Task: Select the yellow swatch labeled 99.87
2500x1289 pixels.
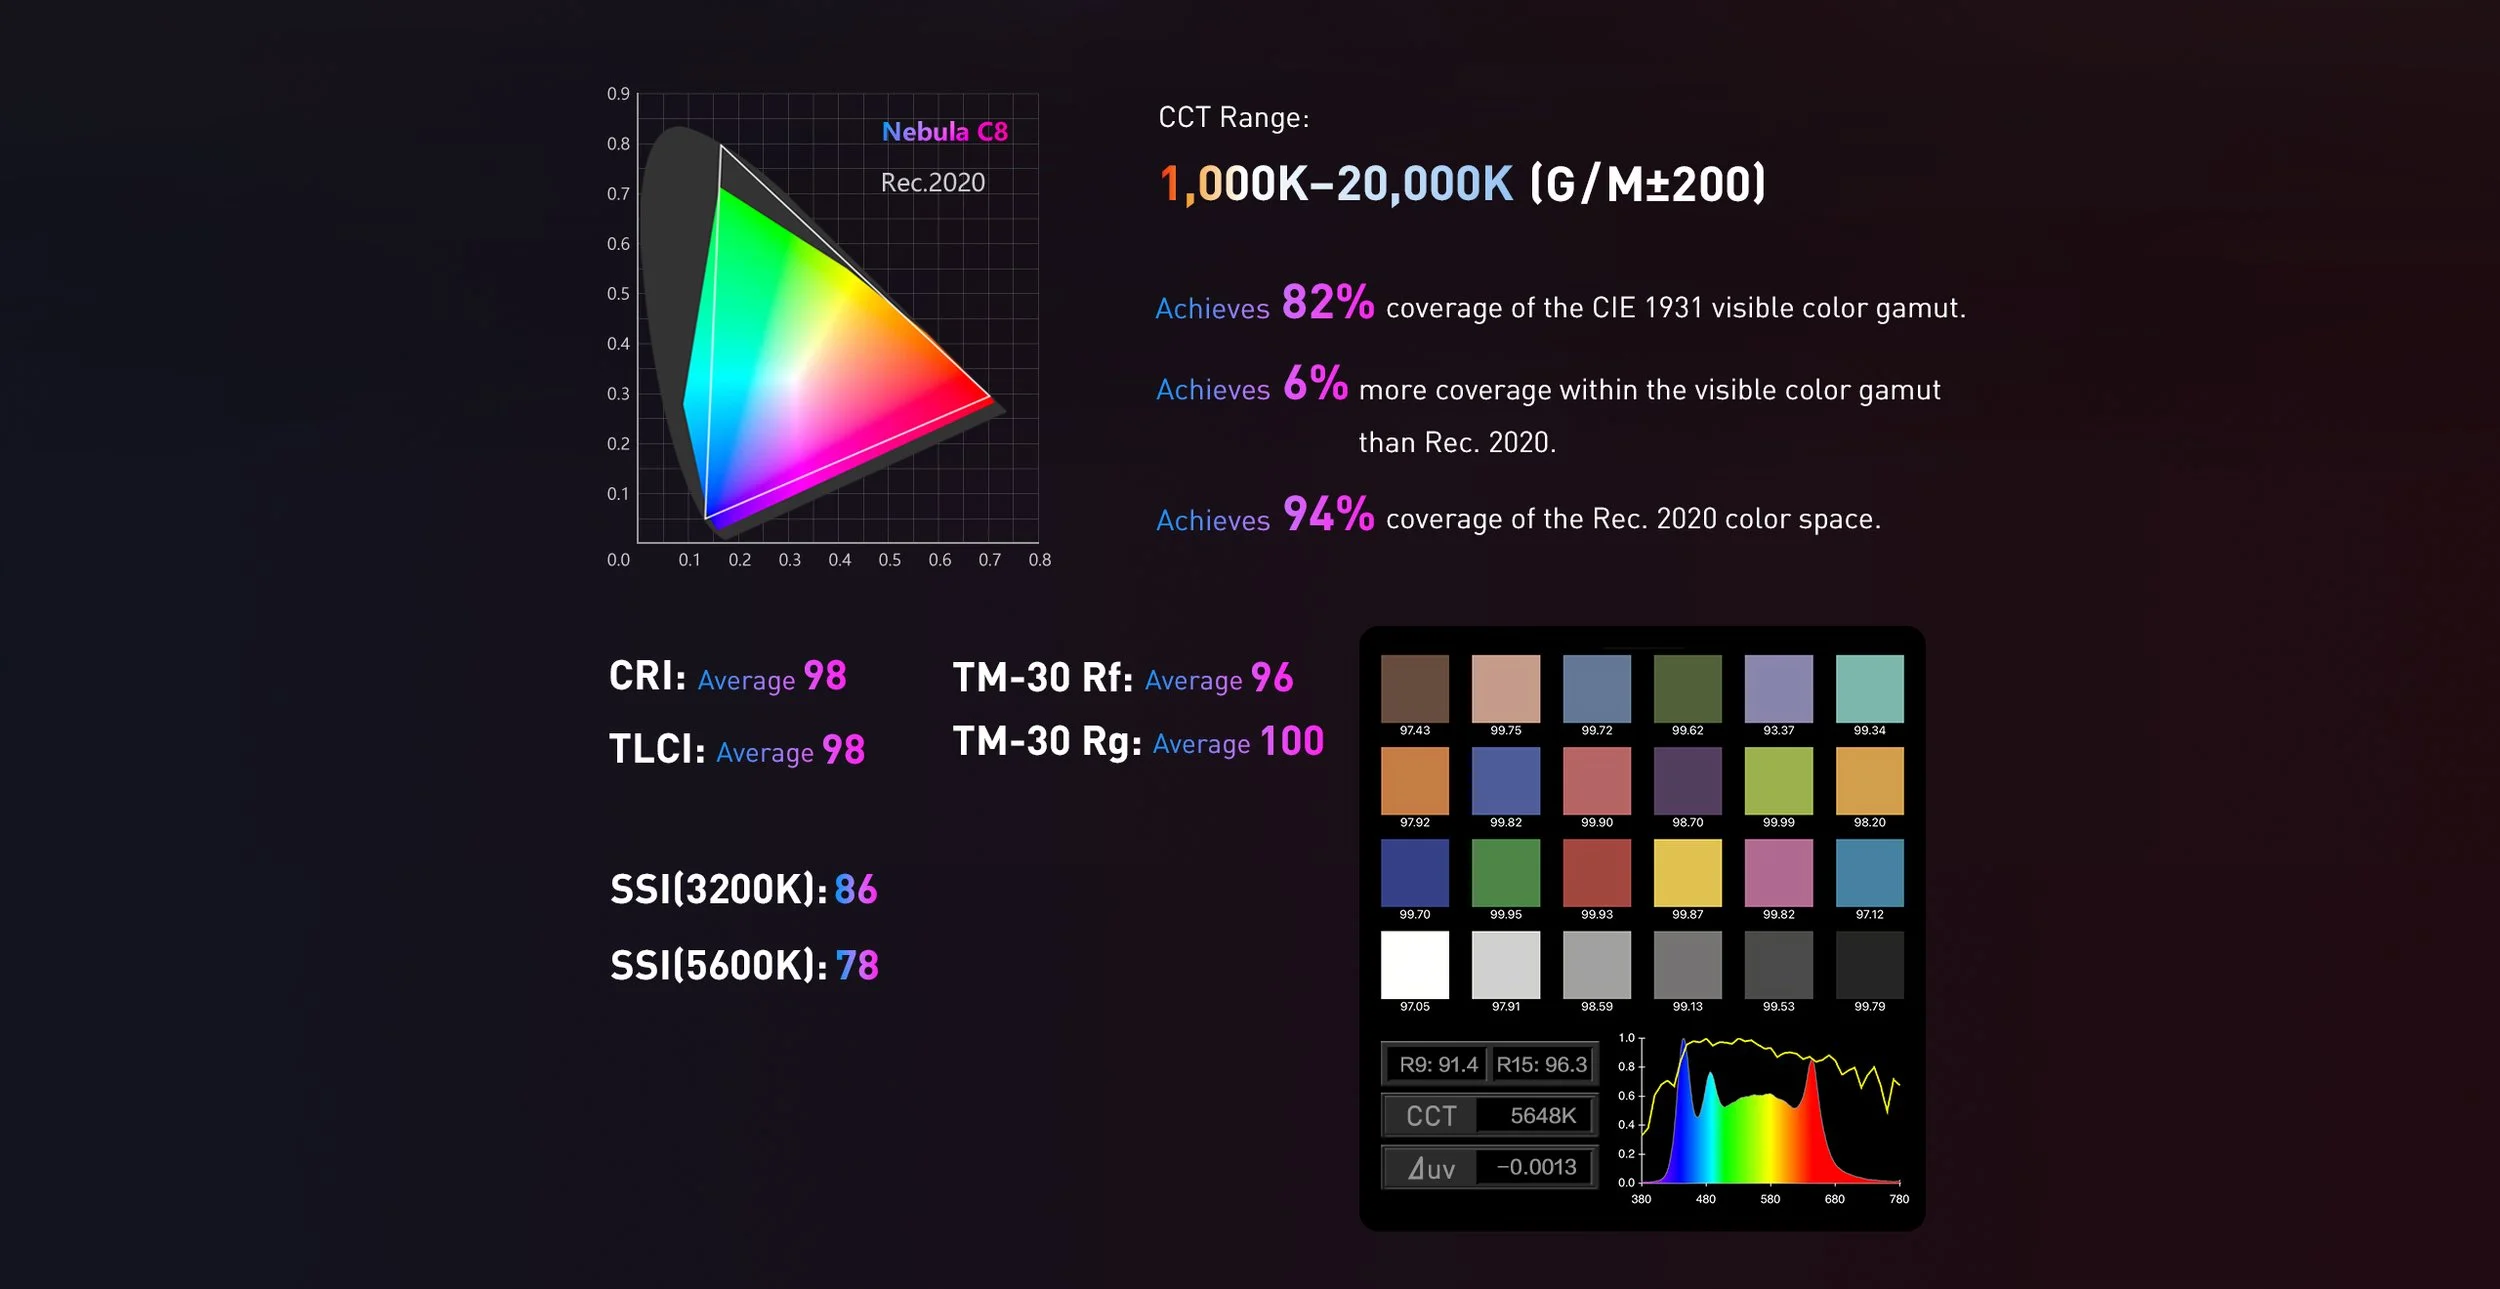Action: [1687, 872]
